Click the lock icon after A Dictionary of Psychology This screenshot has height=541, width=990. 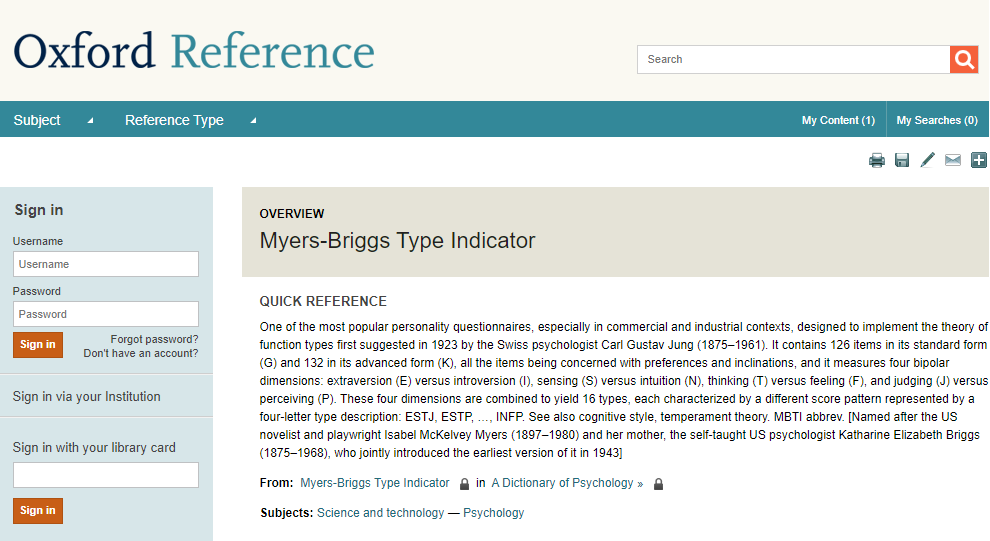(x=658, y=484)
